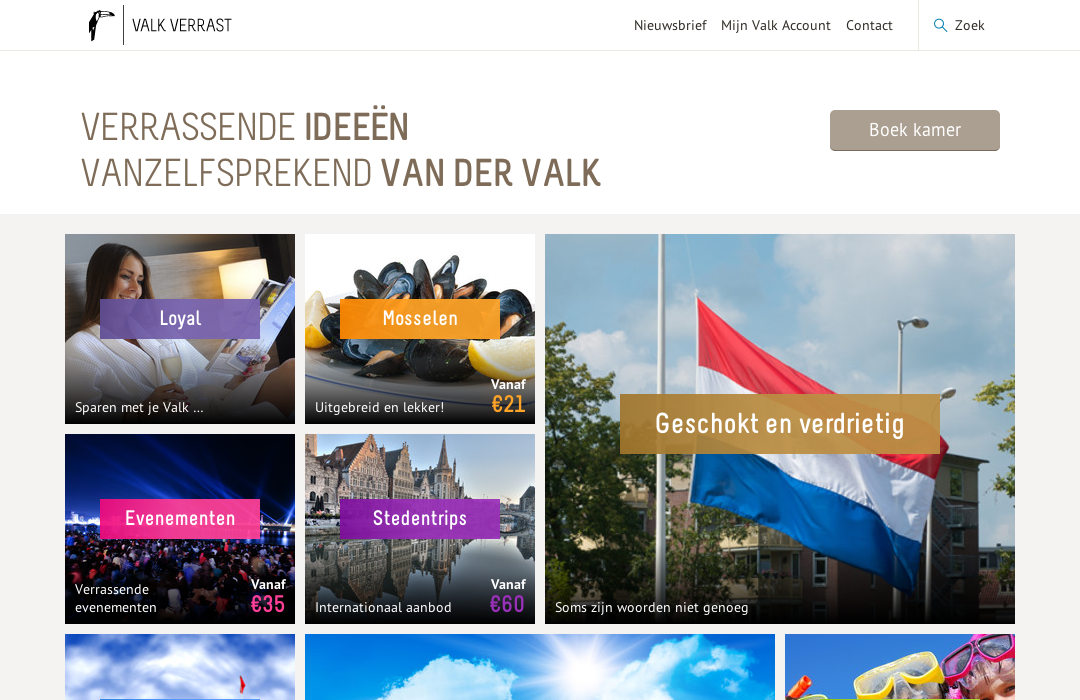Click the Boek kamer button
Screen dimensions: 1080x700
915,130
